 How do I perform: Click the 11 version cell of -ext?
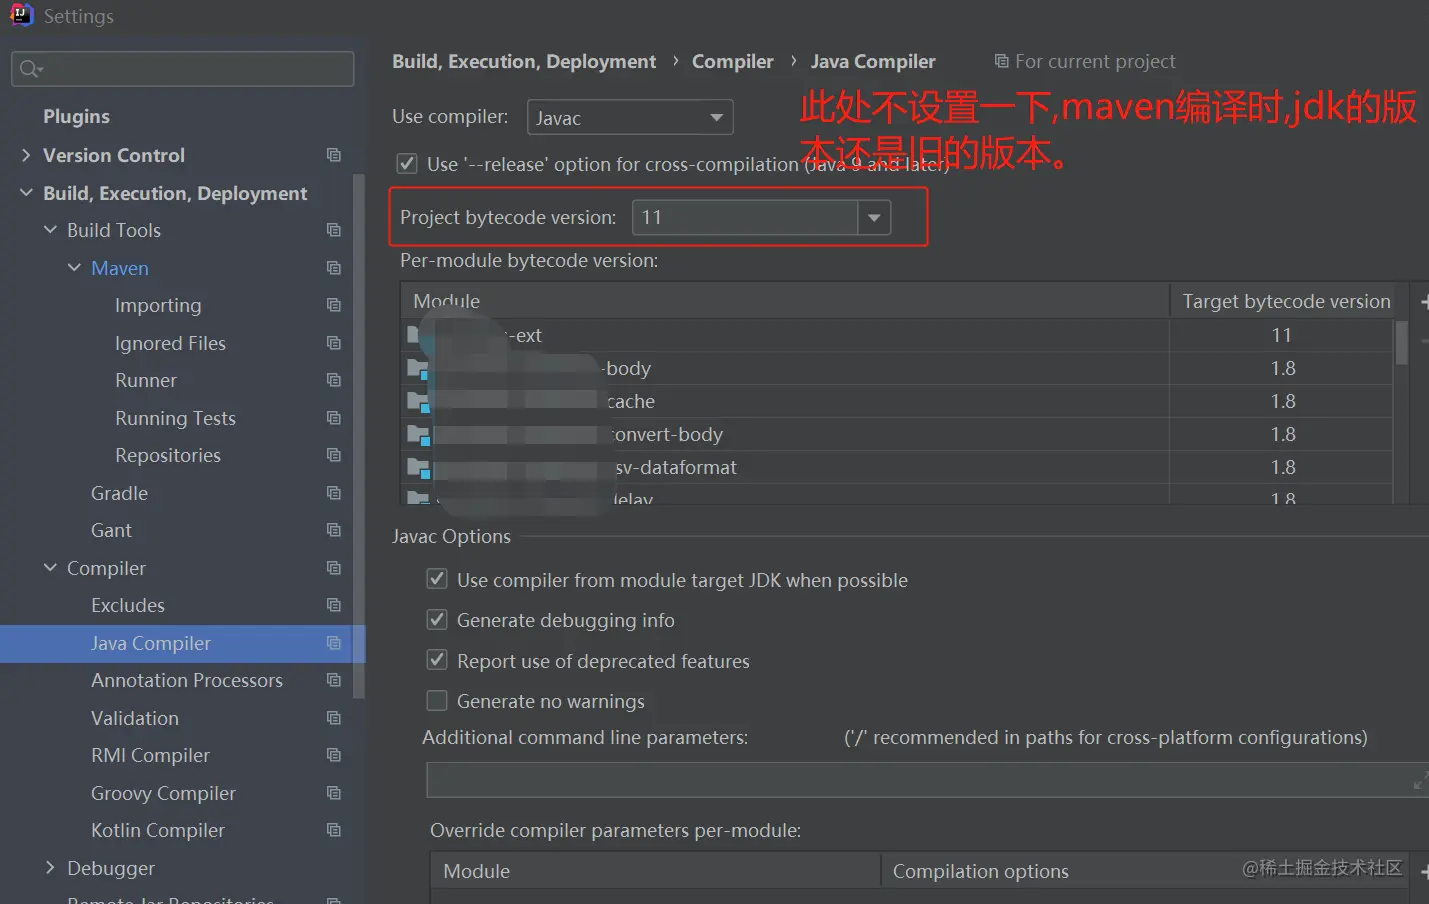pyautogui.click(x=1282, y=335)
